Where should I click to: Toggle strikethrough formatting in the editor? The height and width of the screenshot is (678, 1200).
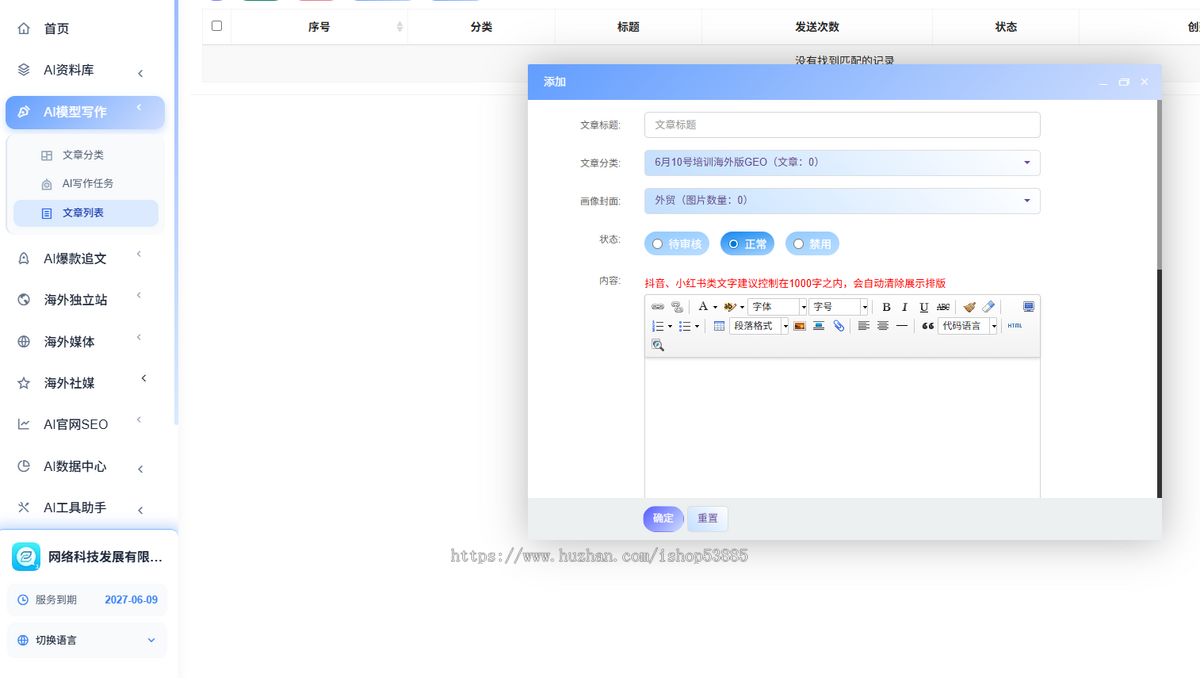pos(943,307)
